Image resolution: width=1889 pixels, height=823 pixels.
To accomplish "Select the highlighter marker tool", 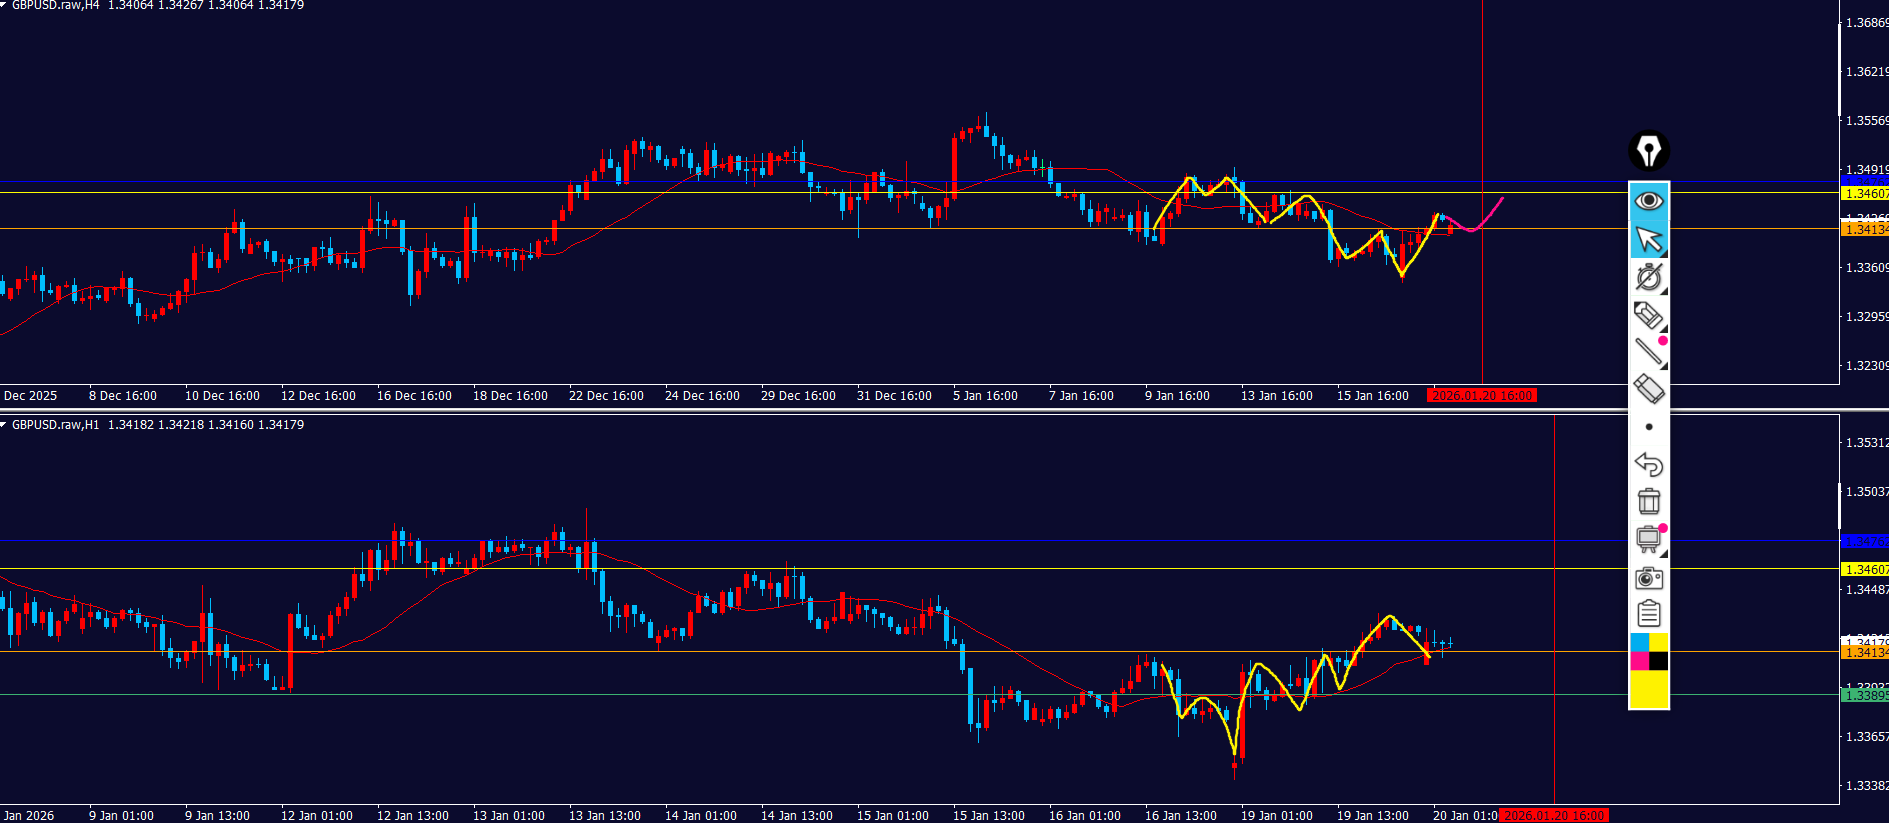I will (x=1648, y=315).
